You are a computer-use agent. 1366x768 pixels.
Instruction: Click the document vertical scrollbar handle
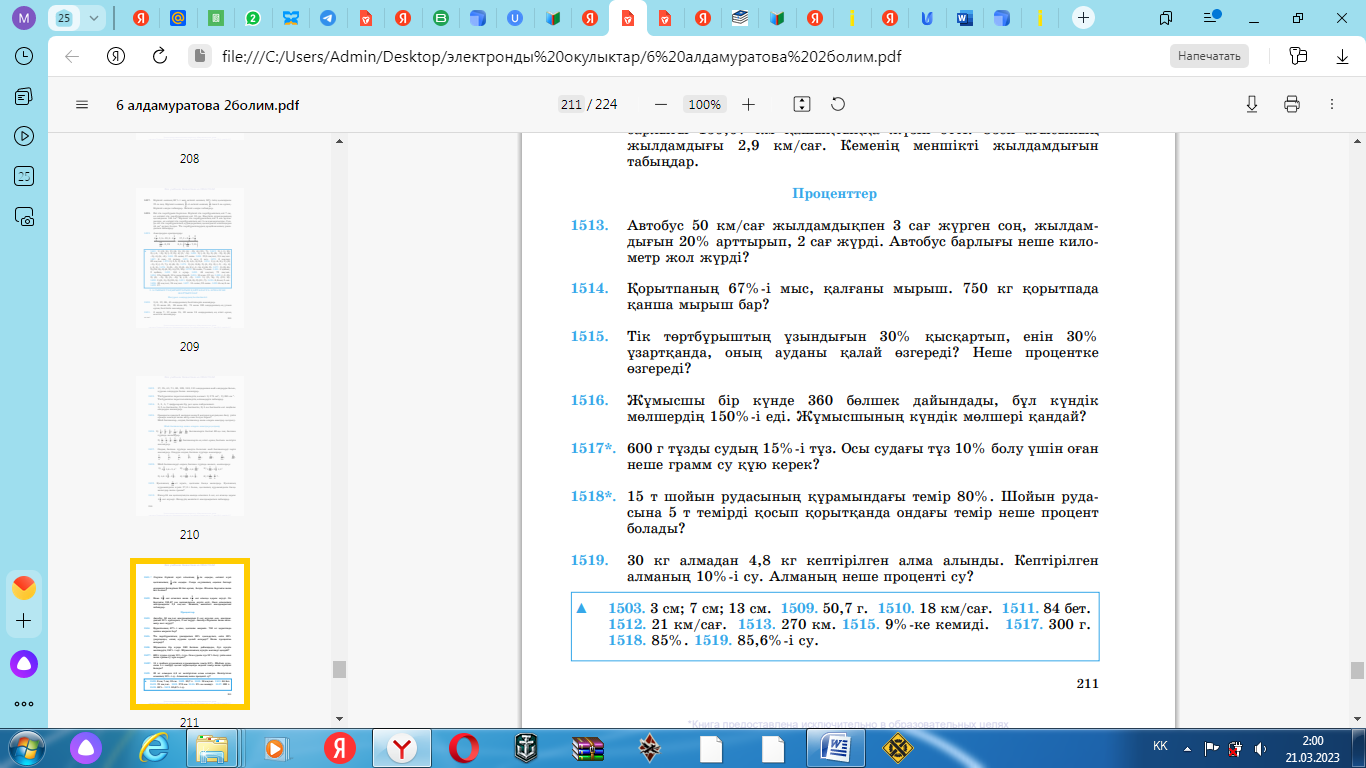[x=1357, y=669]
